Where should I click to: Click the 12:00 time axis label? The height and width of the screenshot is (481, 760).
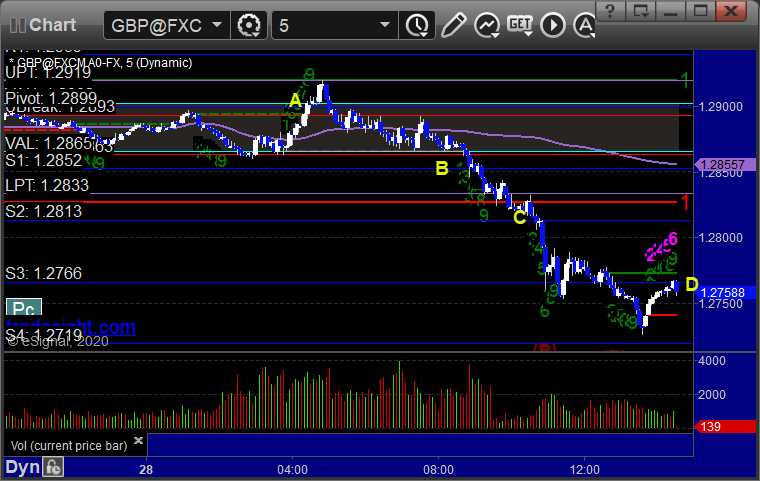click(x=585, y=469)
